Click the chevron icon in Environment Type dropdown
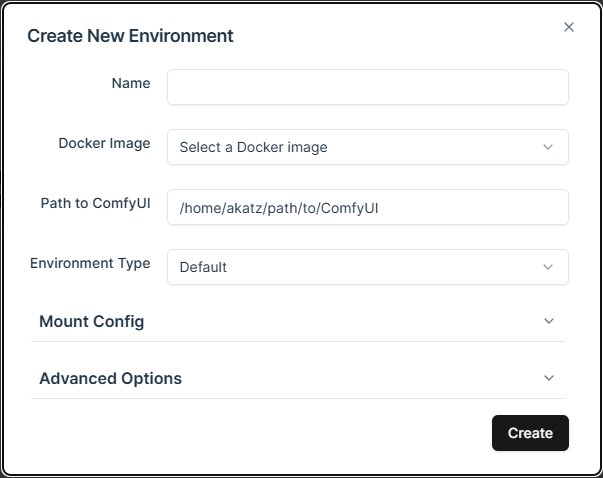Screen dimensions: 603x478 (x=548, y=267)
